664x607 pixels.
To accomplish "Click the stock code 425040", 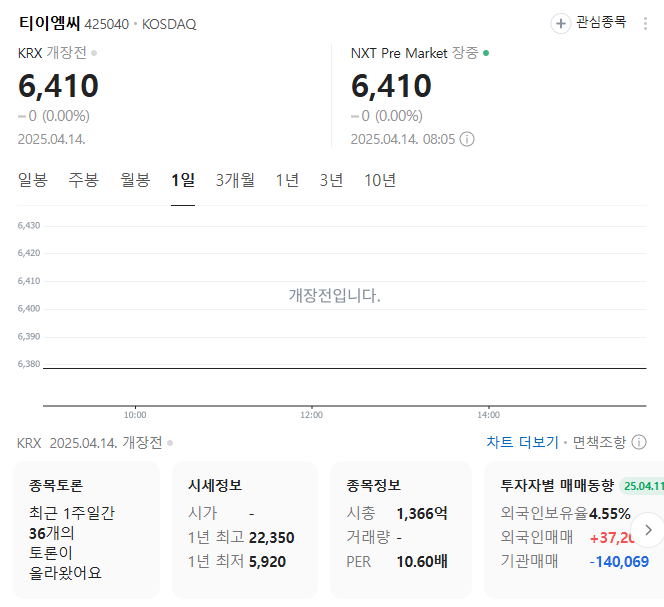I will [x=106, y=24].
